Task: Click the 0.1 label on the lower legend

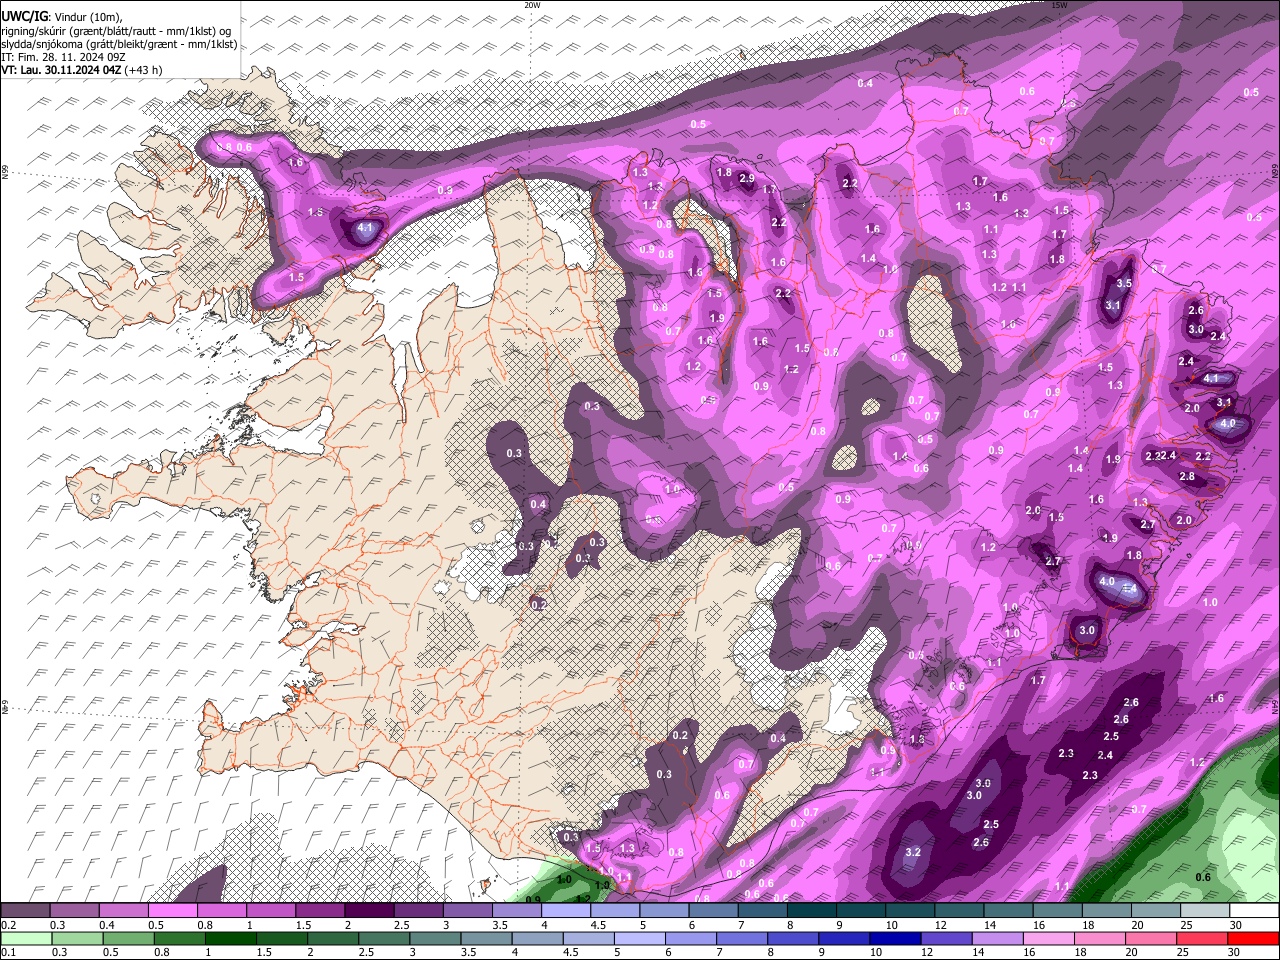Action: (x=8, y=953)
